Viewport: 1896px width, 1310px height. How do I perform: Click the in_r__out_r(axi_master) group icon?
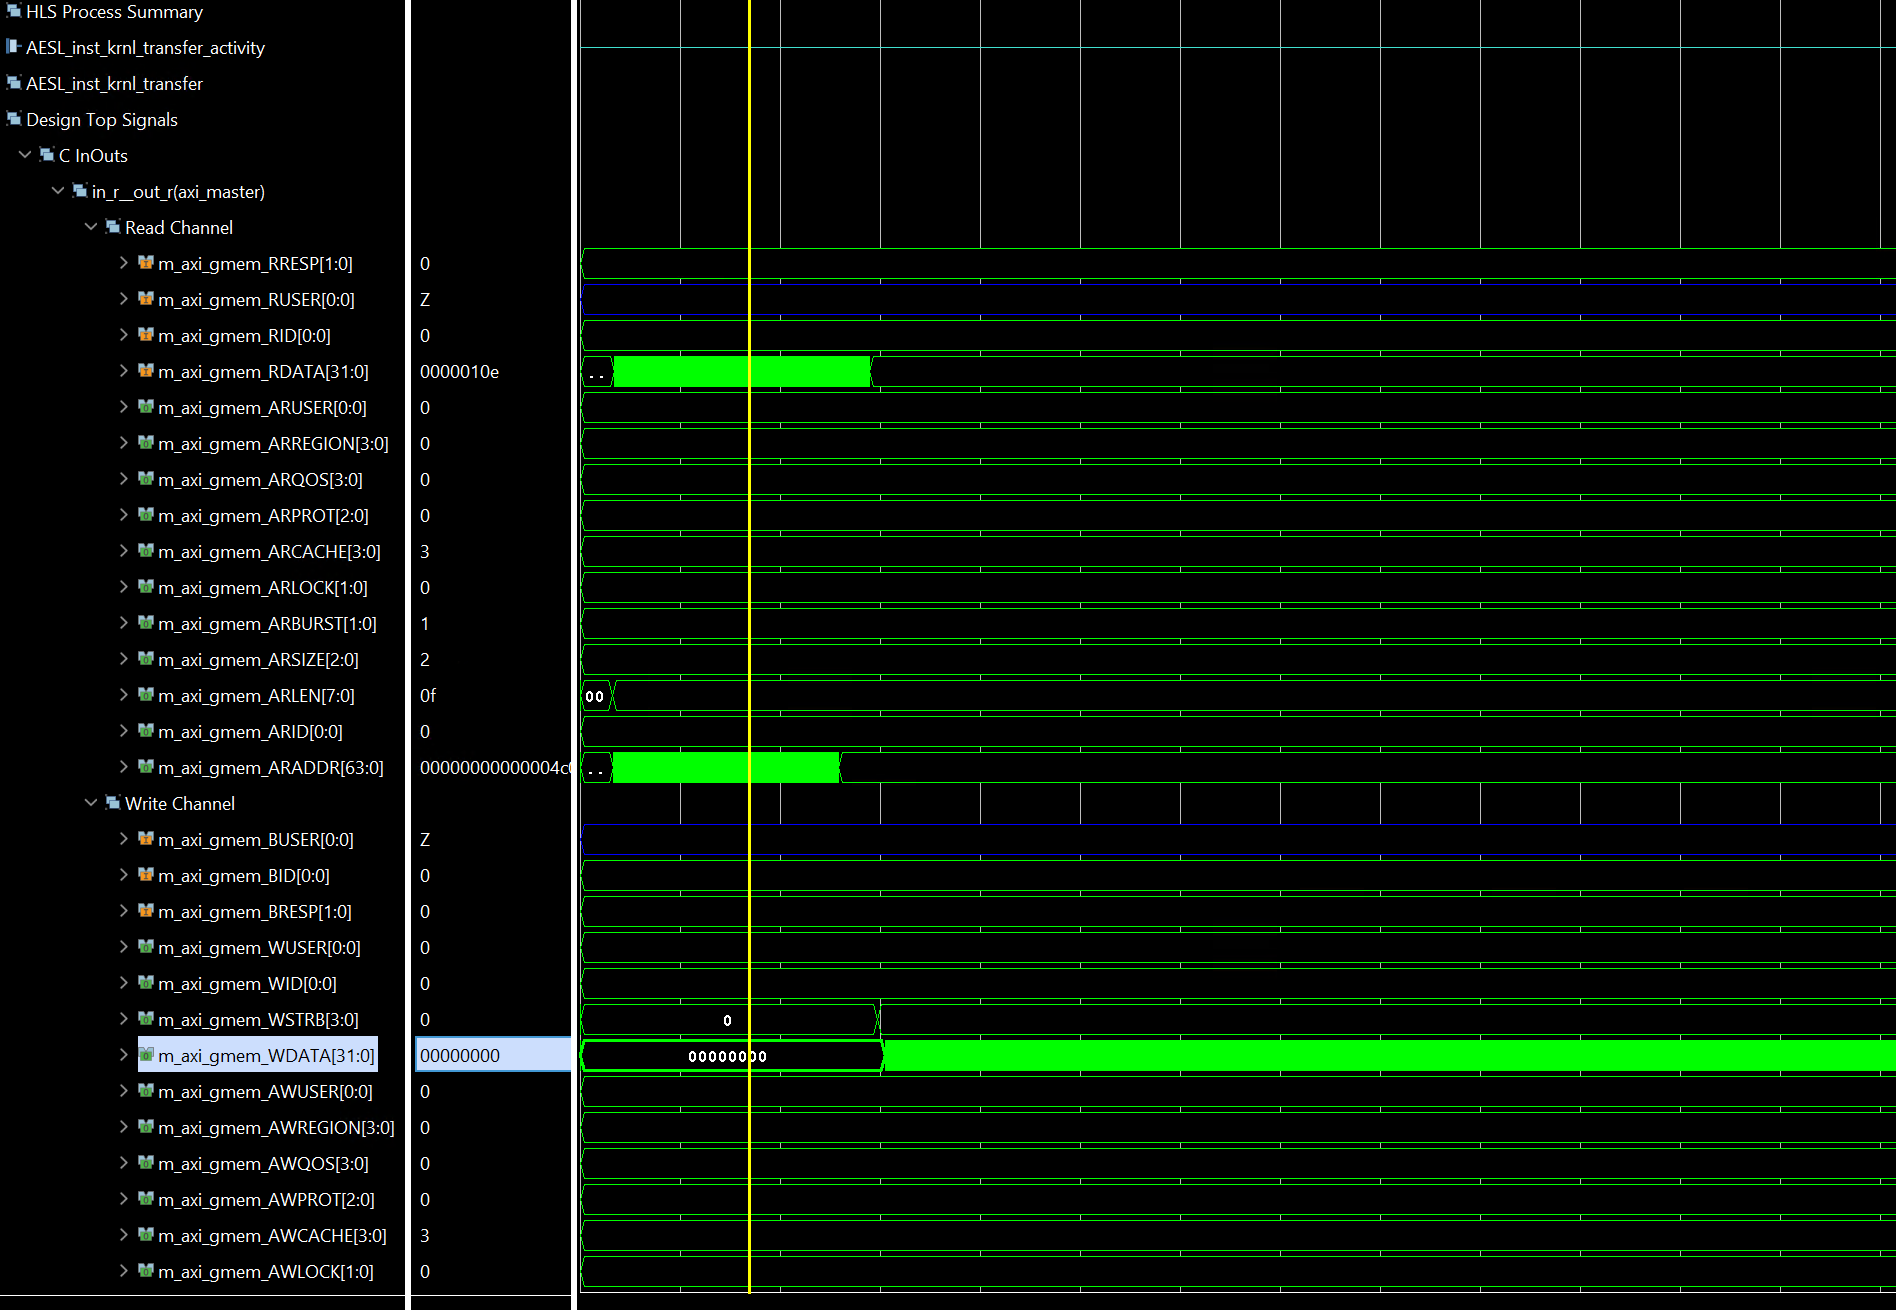(x=80, y=191)
